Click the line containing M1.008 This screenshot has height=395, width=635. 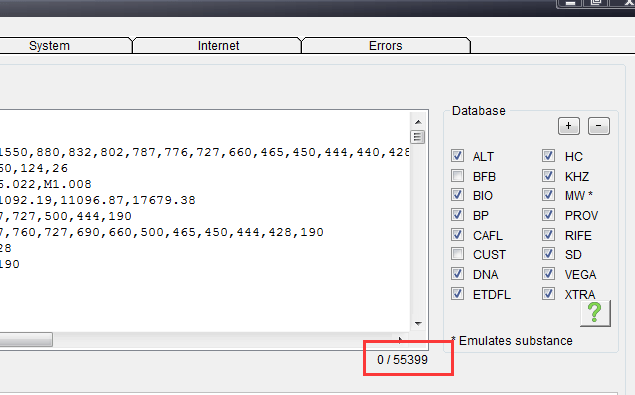click(x=46, y=184)
